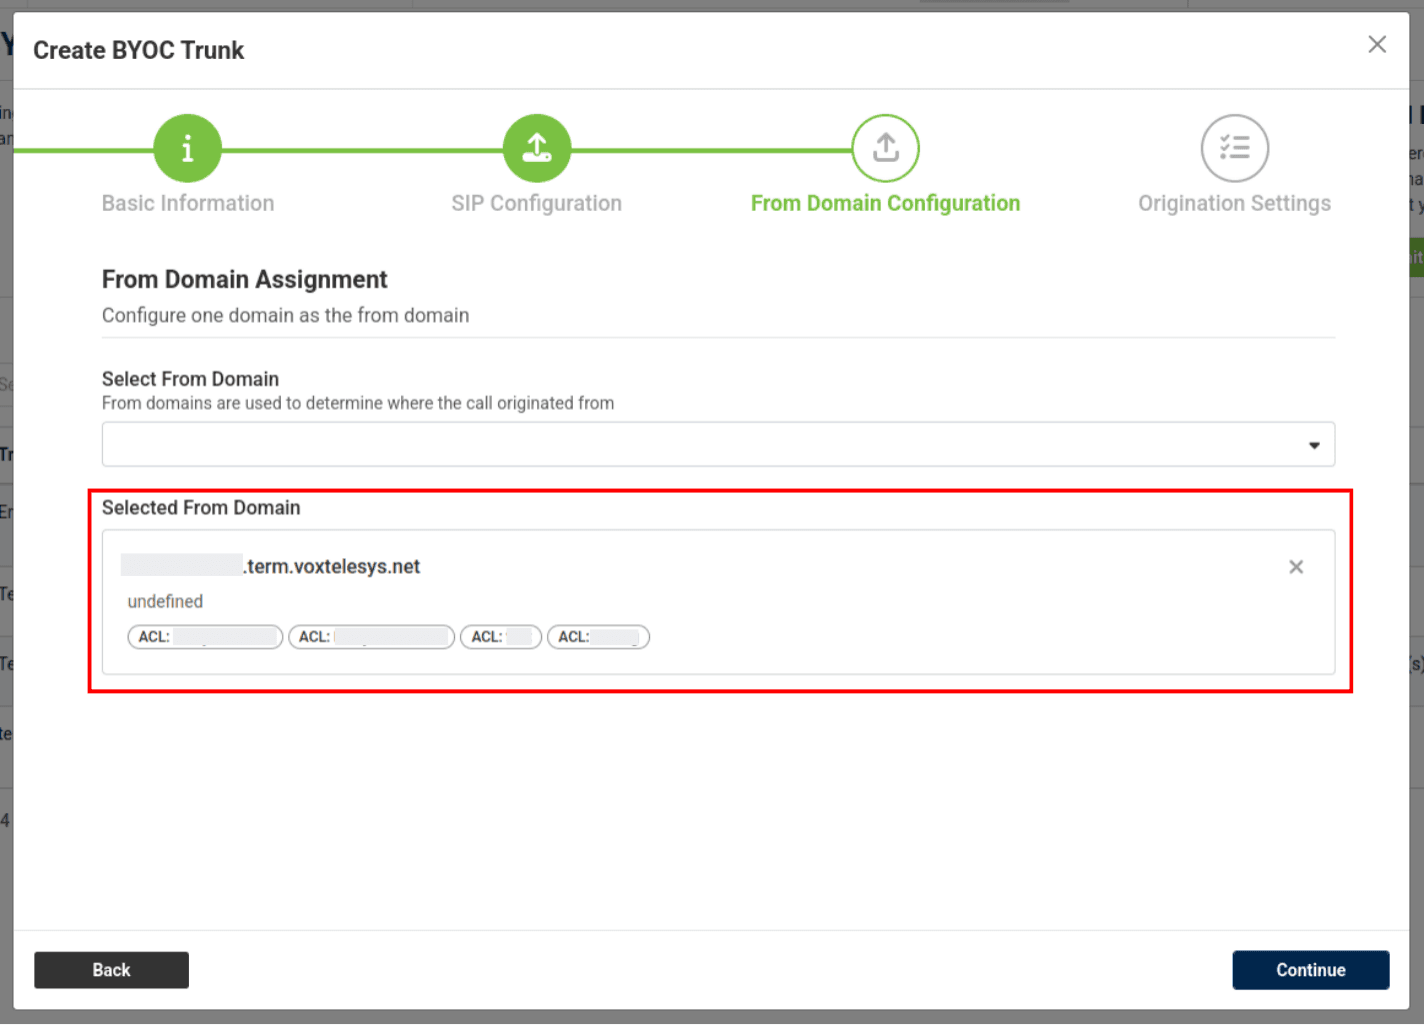Click the Basic Information step icon
Image resolution: width=1424 pixels, height=1026 pixels.
tap(187, 149)
